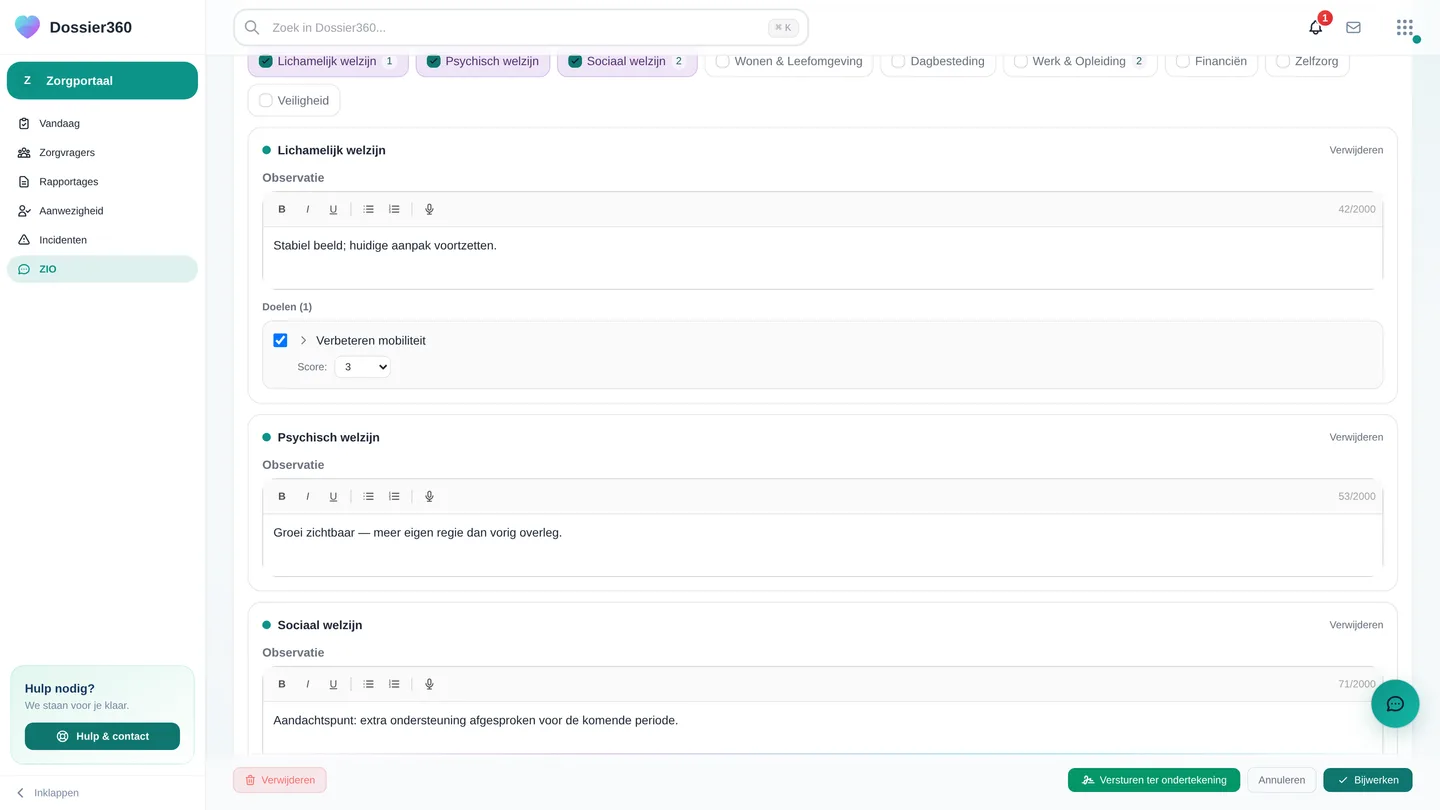The width and height of the screenshot is (1440, 810).
Task: Click the Versturen ter ondertekening button
Action: (x=1154, y=780)
